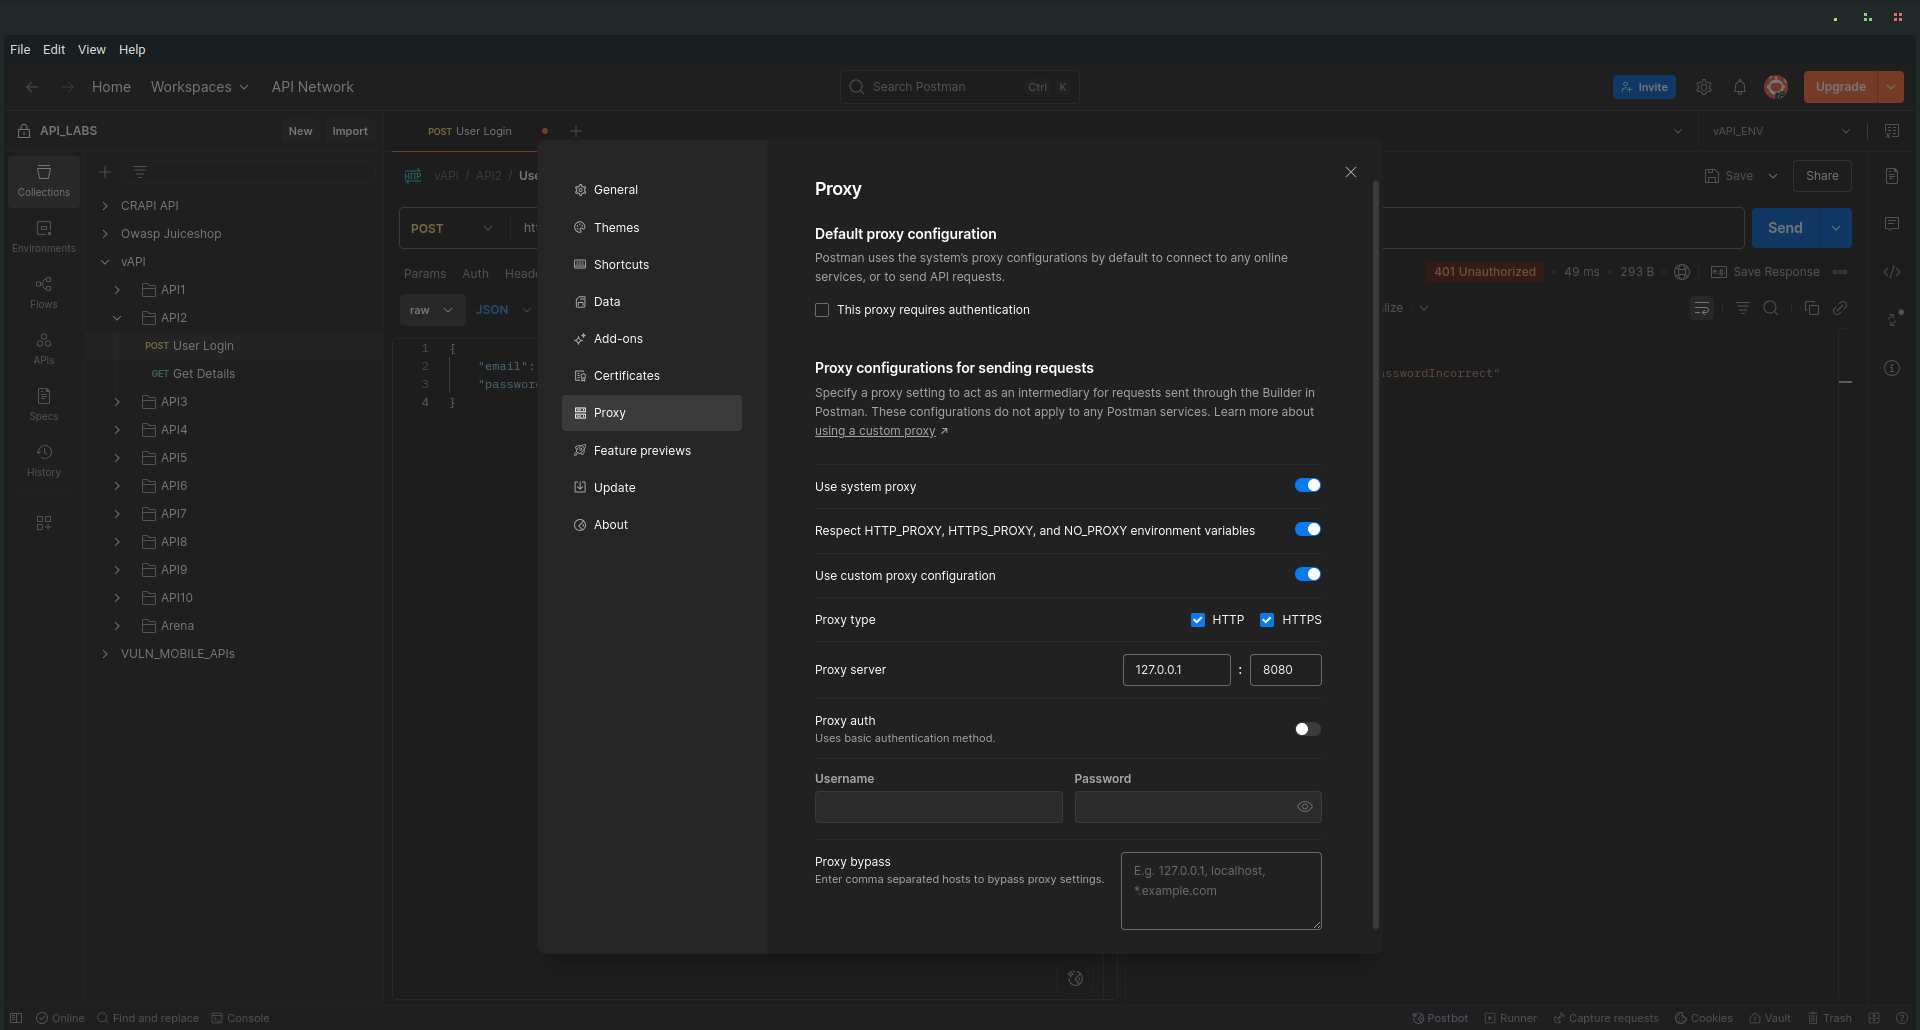Viewport: 1920px width, 1030px height.
Task: Uncheck the HTTP proxy type checkbox
Action: pyautogui.click(x=1198, y=620)
